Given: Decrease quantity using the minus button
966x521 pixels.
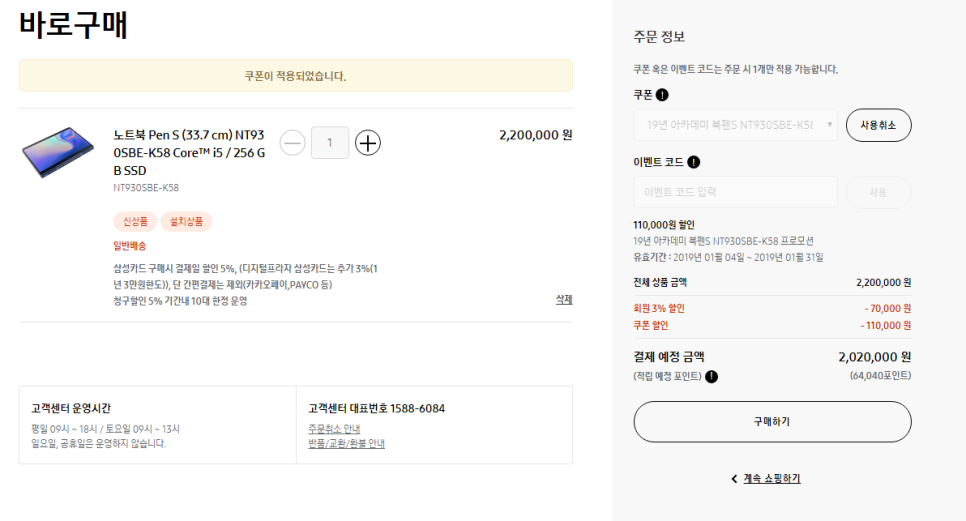Looking at the screenshot, I should [x=292, y=143].
